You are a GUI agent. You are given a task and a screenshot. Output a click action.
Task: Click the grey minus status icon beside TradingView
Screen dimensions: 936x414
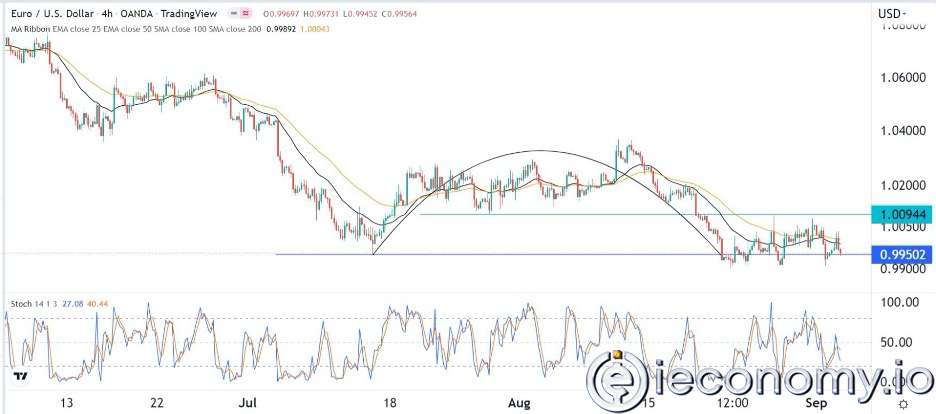pyautogui.click(x=234, y=12)
